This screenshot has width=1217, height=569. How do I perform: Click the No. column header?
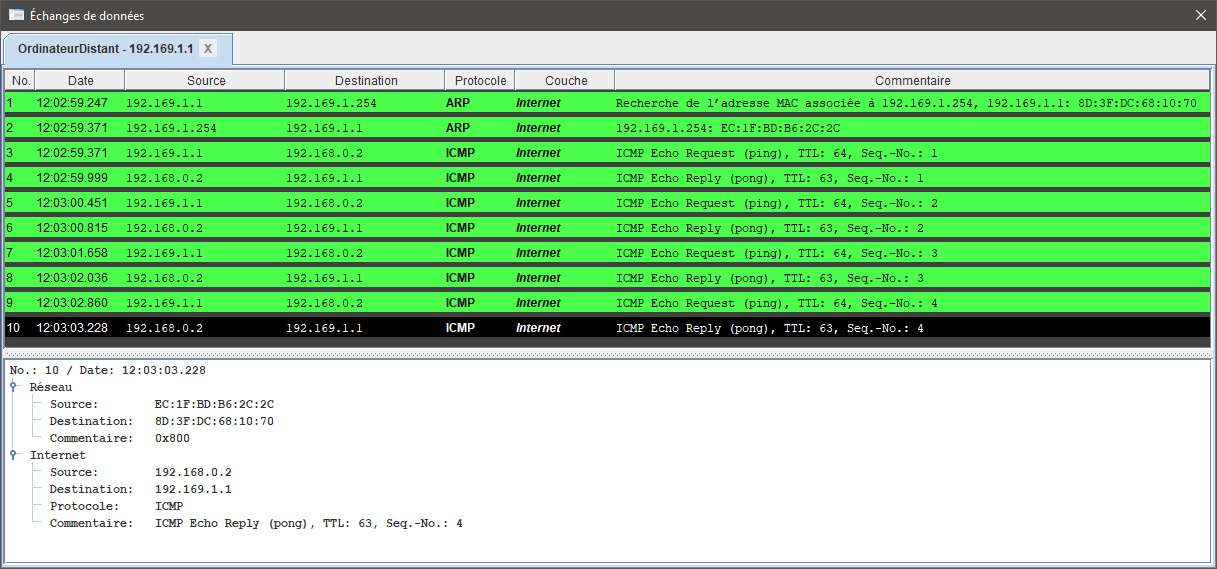[x=20, y=80]
